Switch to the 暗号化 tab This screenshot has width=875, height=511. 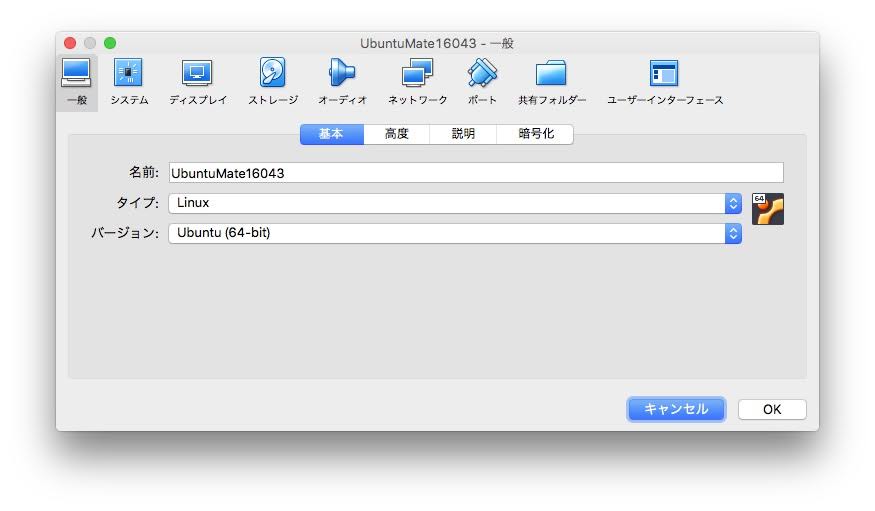coord(535,134)
